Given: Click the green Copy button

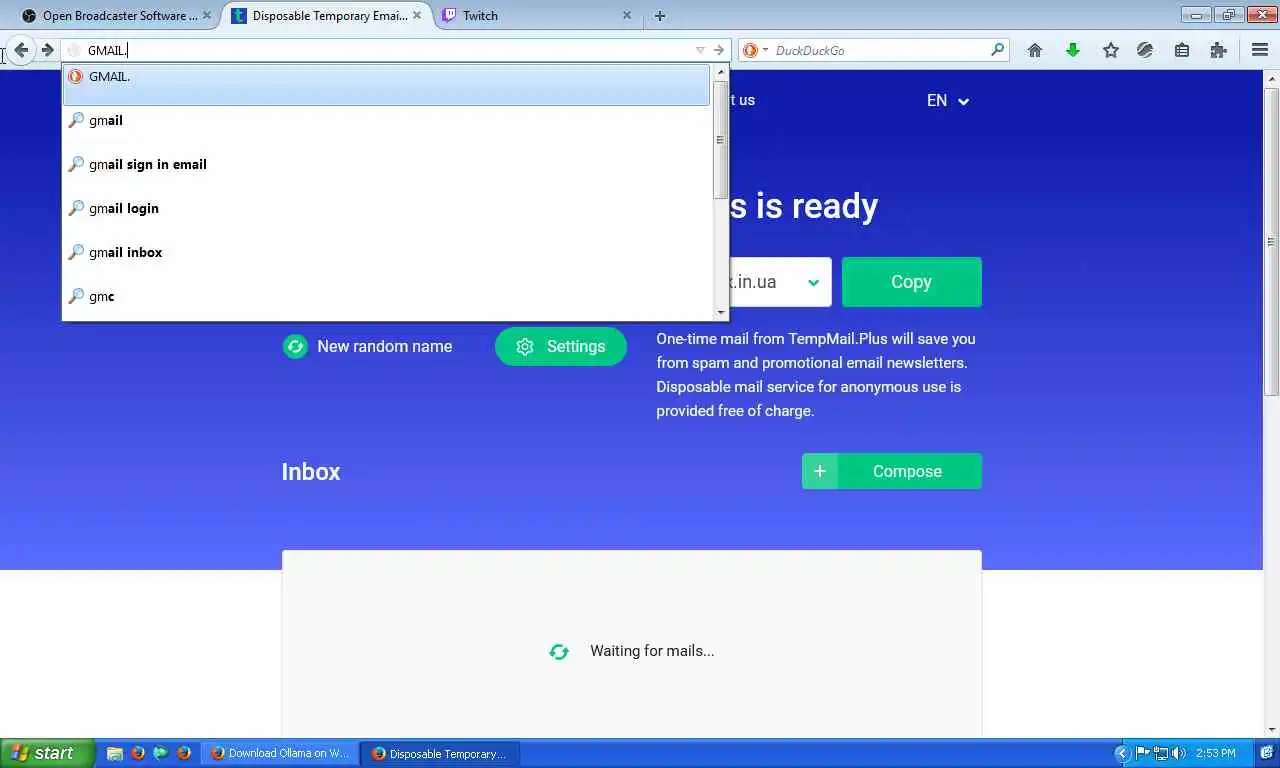Looking at the screenshot, I should click(x=911, y=282).
